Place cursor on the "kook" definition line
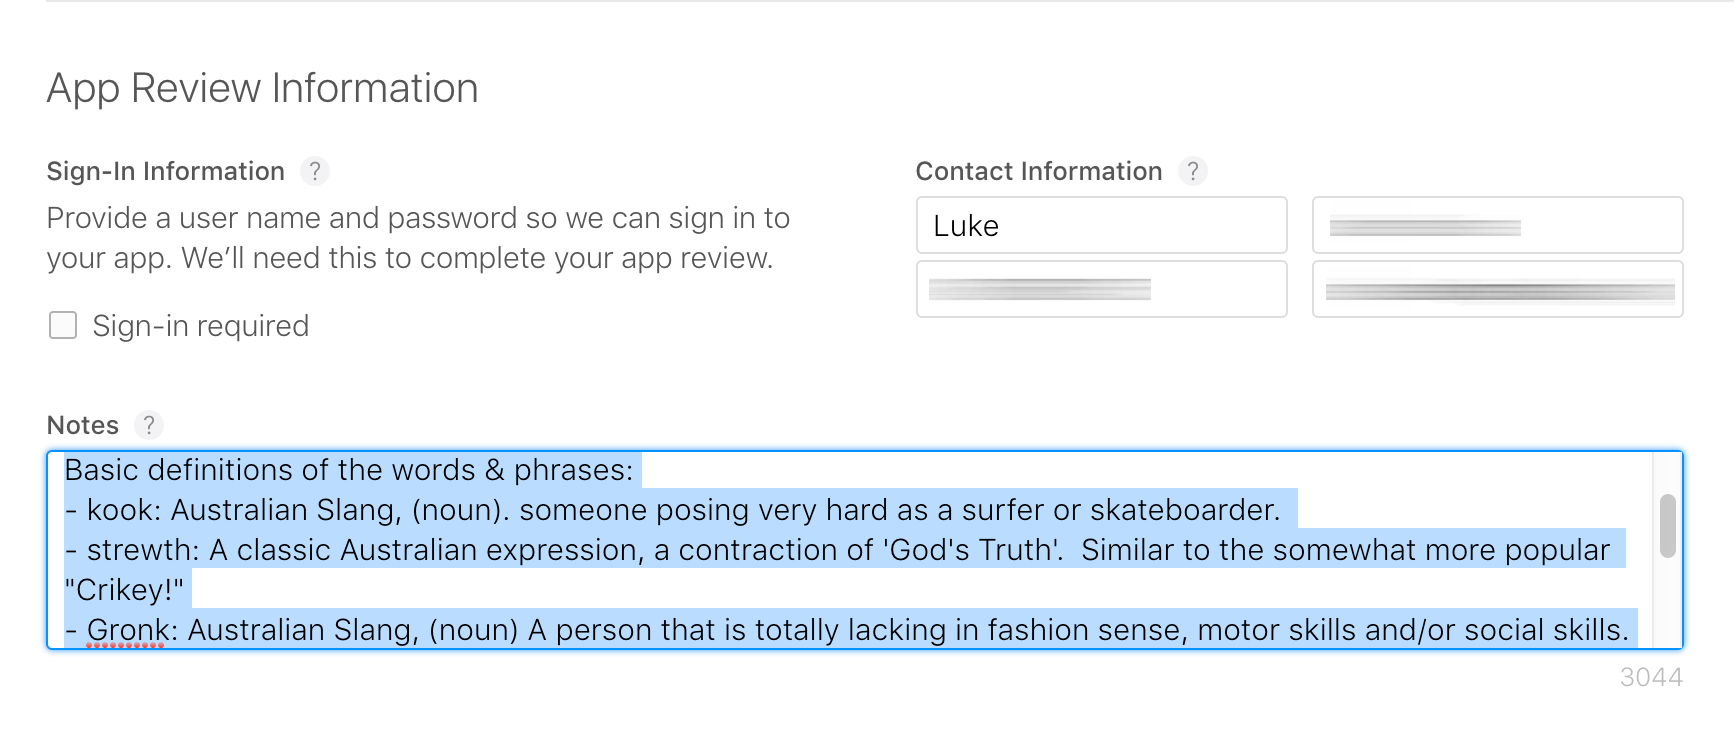 [x=672, y=510]
